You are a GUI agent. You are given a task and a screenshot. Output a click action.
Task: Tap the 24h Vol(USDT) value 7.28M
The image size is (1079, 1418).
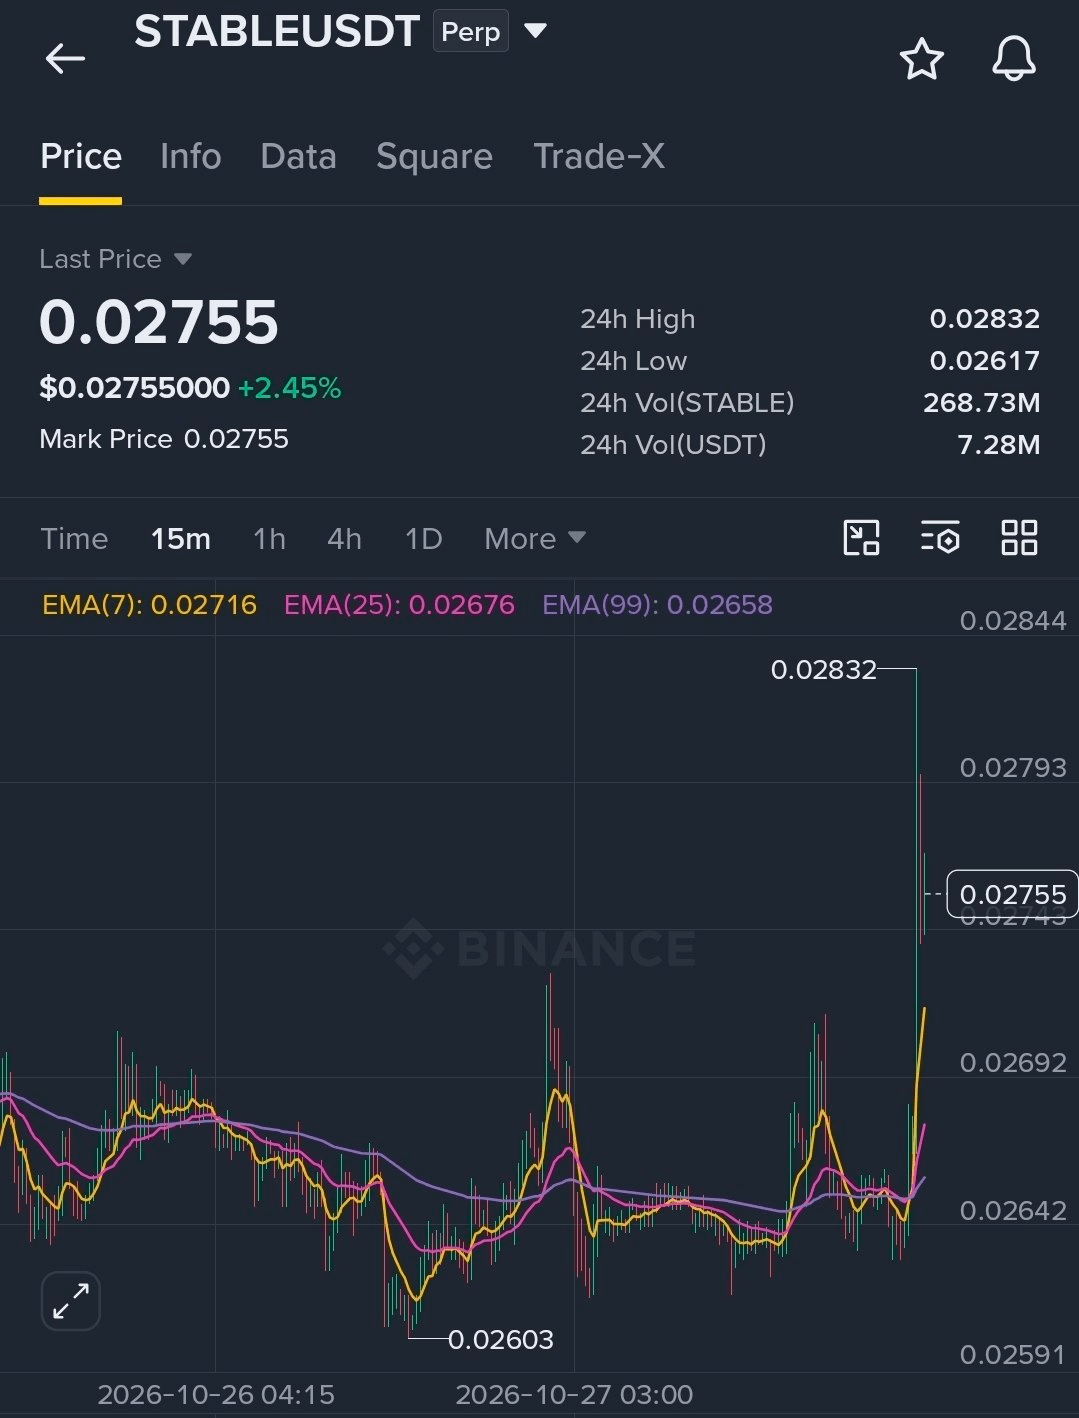[999, 445]
